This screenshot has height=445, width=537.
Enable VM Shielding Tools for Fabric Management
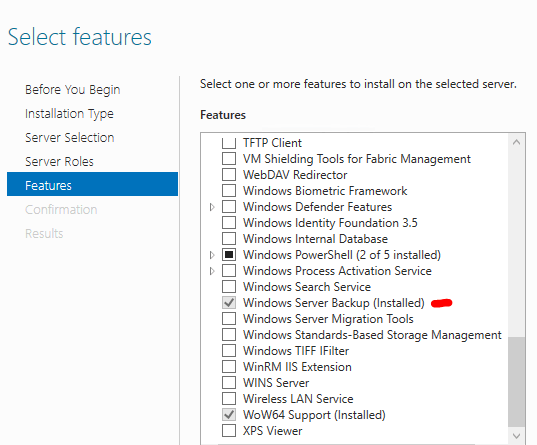tap(229, 159)
